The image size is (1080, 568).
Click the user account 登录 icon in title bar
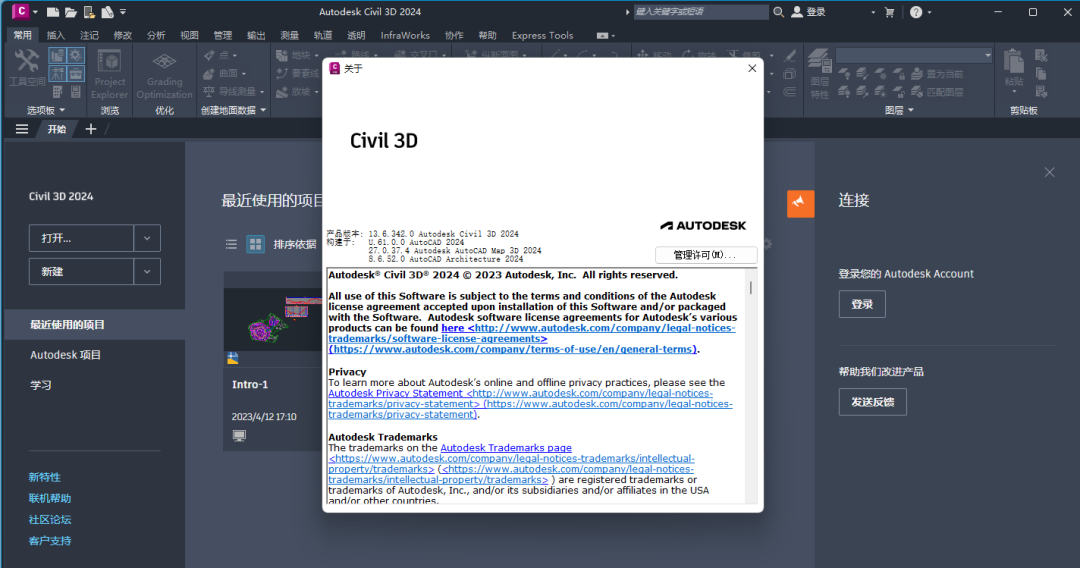[797, 12]
